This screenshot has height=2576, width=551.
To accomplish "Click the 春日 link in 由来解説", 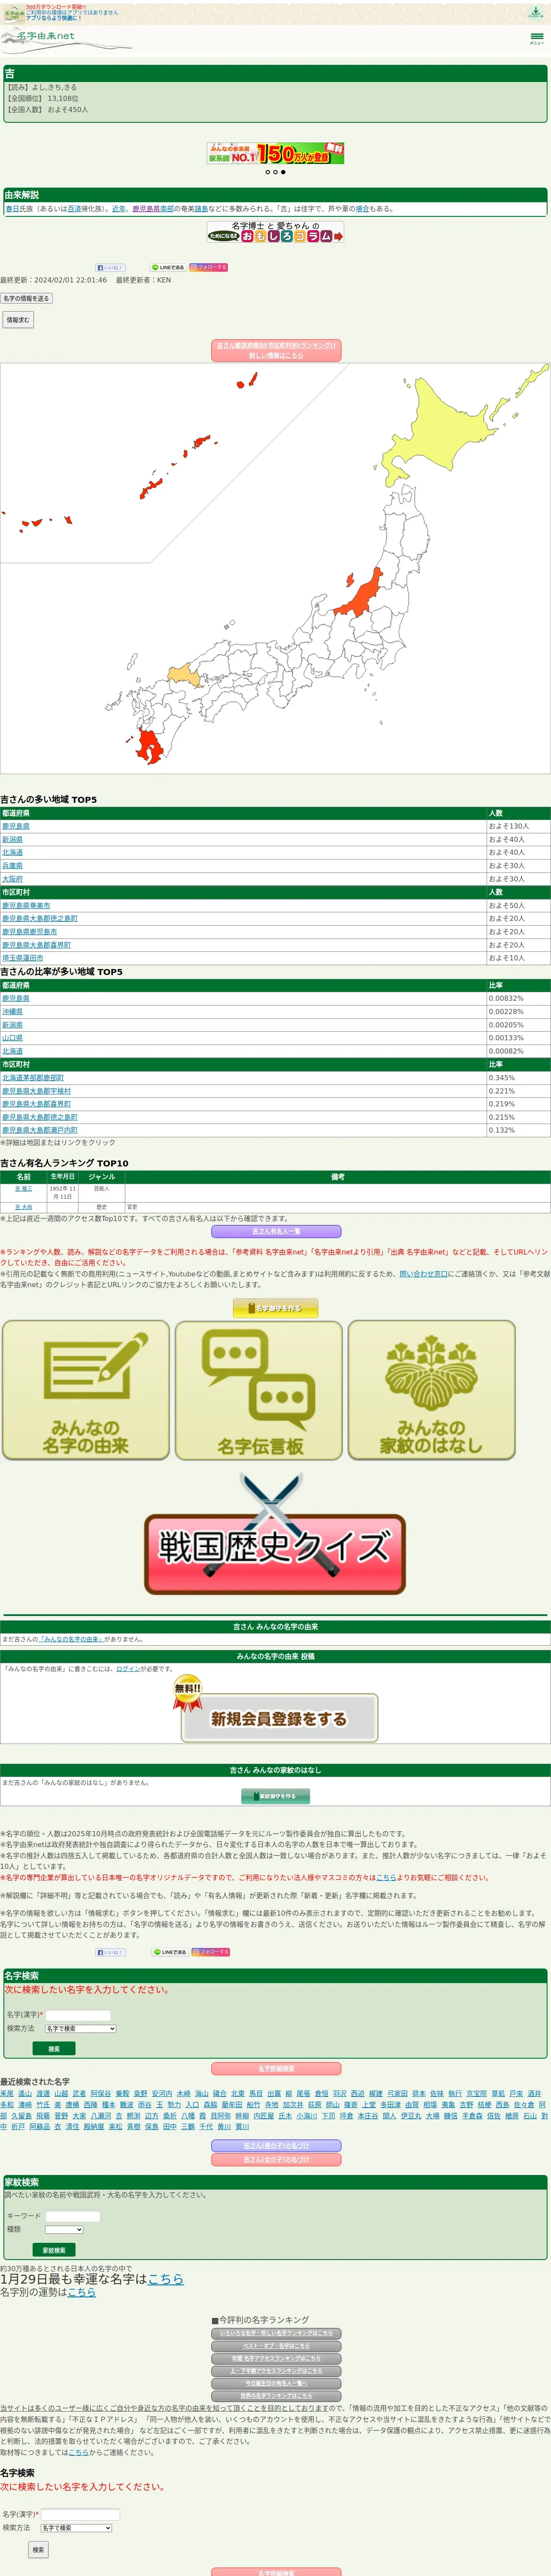I will click(x=12, y=209).
